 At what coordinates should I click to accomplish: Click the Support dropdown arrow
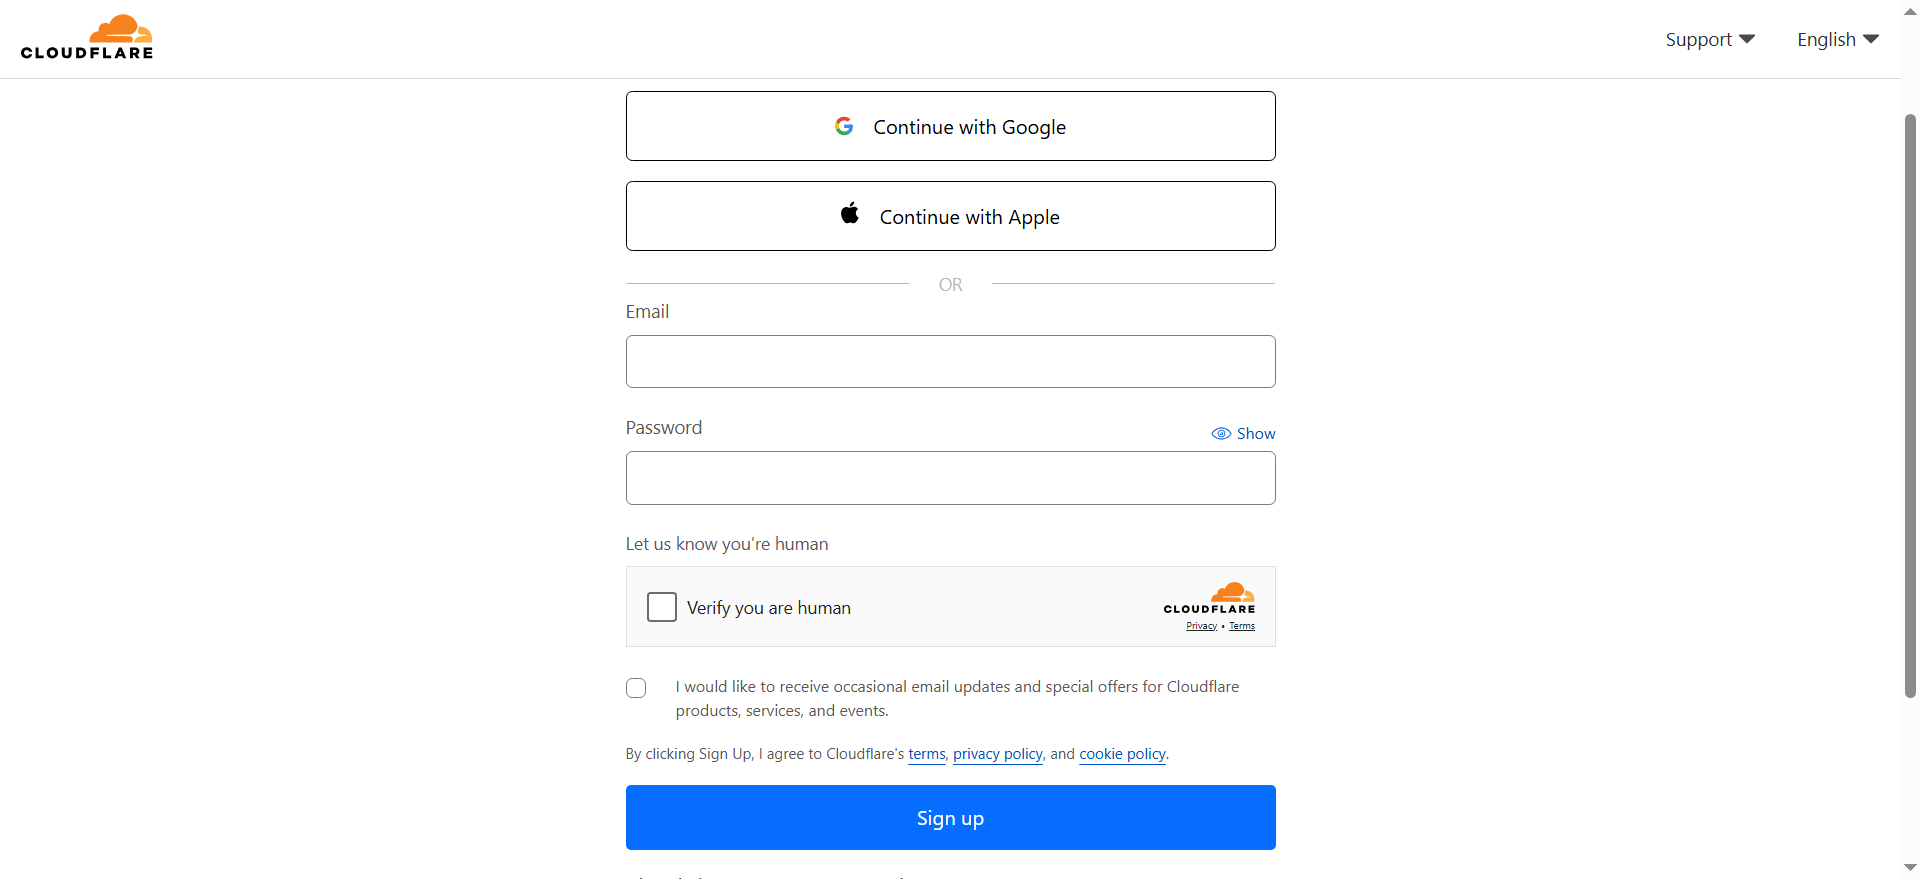click(x=1747, y=39)
